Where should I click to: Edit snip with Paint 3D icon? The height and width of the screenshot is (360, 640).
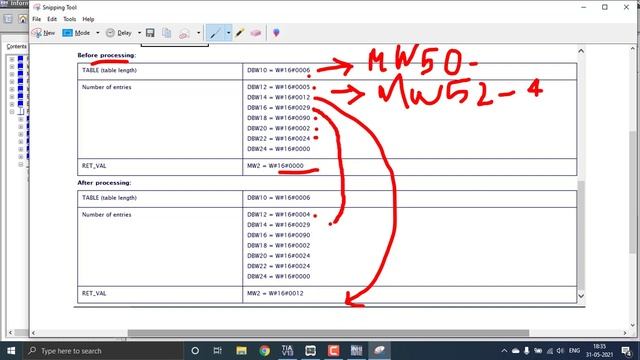pos(276,33)
